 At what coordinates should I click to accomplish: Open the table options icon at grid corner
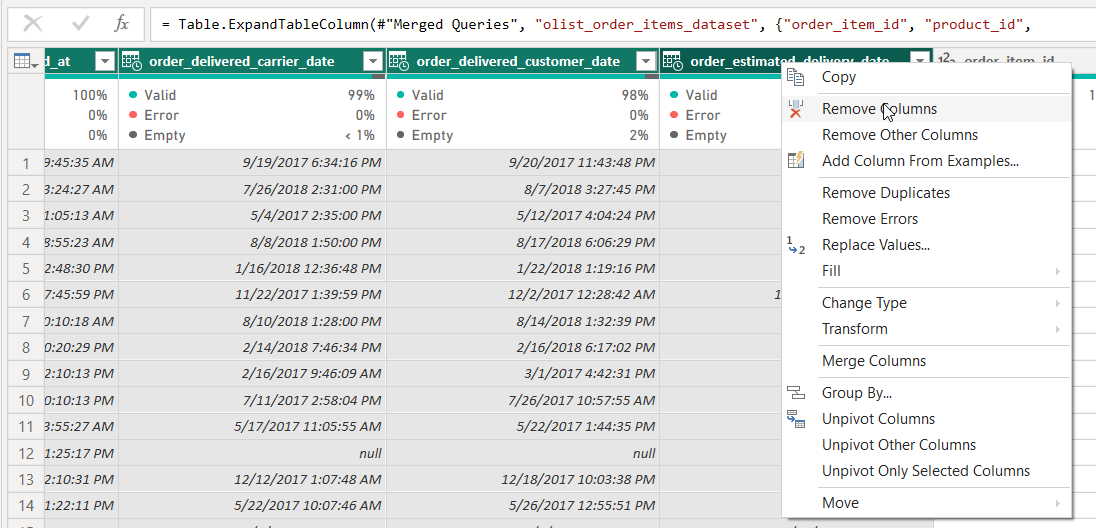(x=26, y=62)
